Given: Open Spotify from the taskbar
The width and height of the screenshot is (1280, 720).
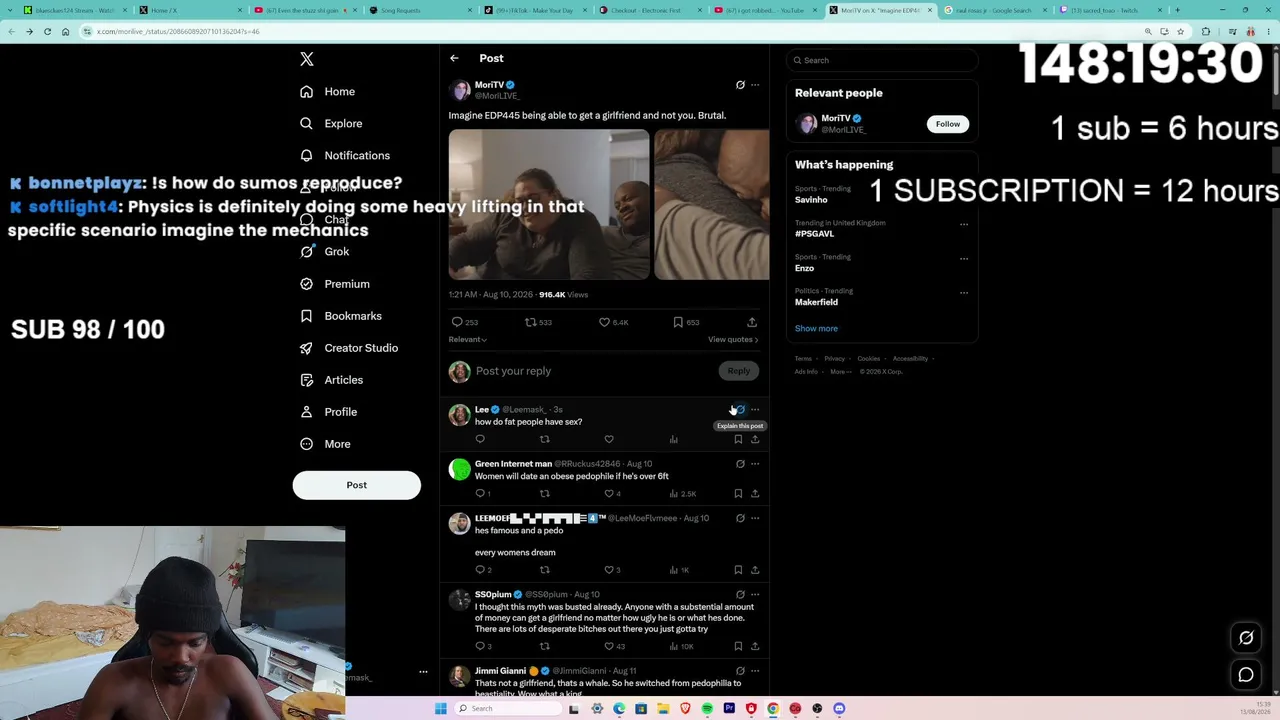Looking at the screenshot, I should tap(707, 709).
